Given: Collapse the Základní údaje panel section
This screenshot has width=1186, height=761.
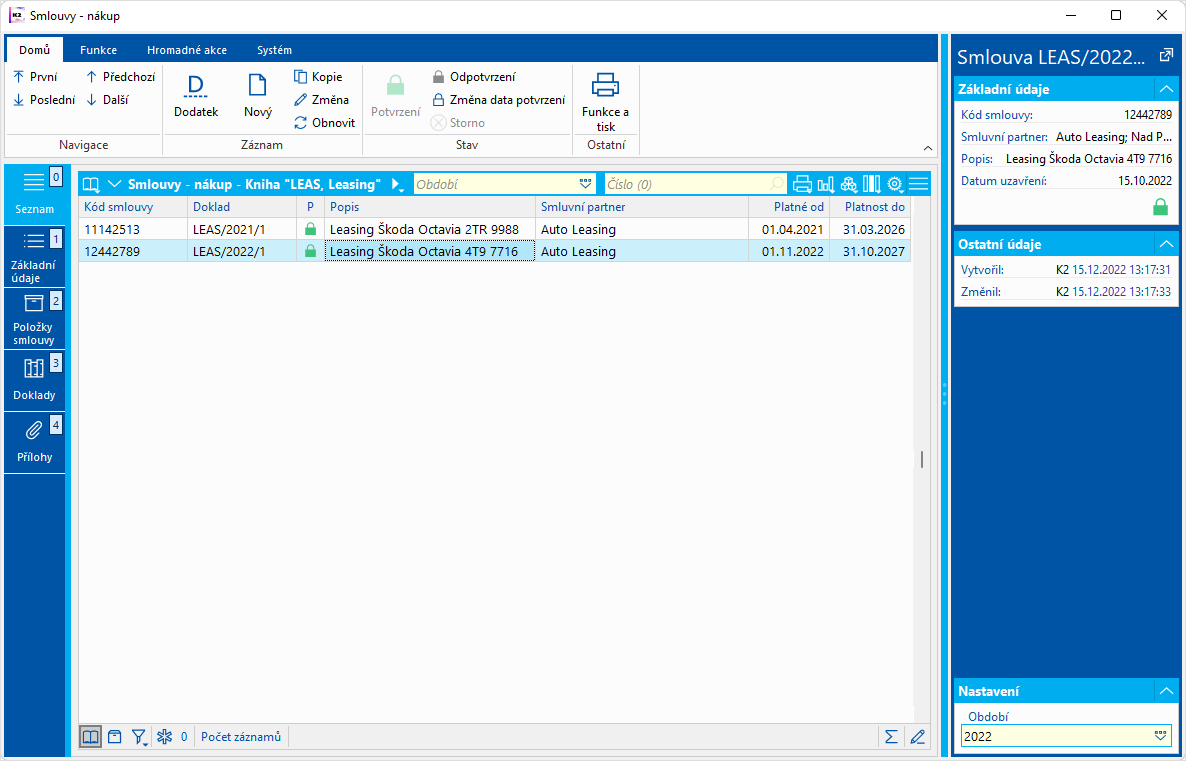Looking at the screenshot, I should (x=1166, y=89).
